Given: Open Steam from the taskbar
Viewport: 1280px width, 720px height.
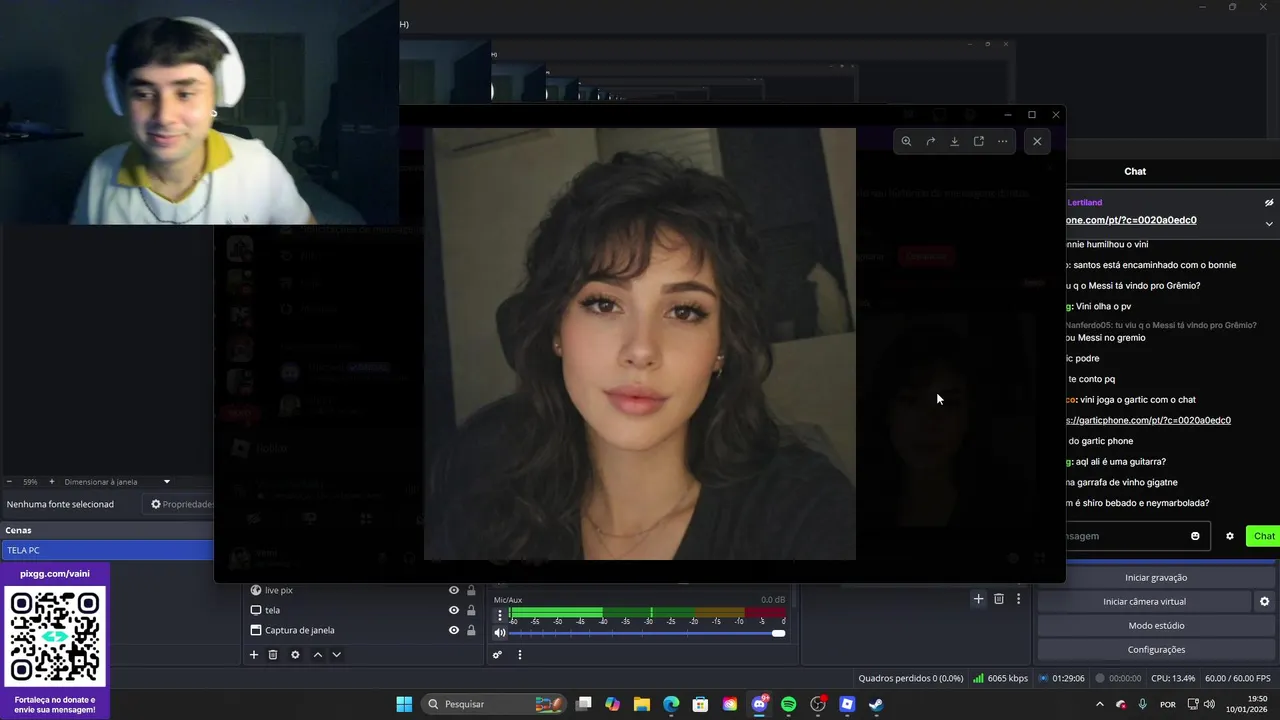Looking at the screenshot, I should (x=876, y=704).
